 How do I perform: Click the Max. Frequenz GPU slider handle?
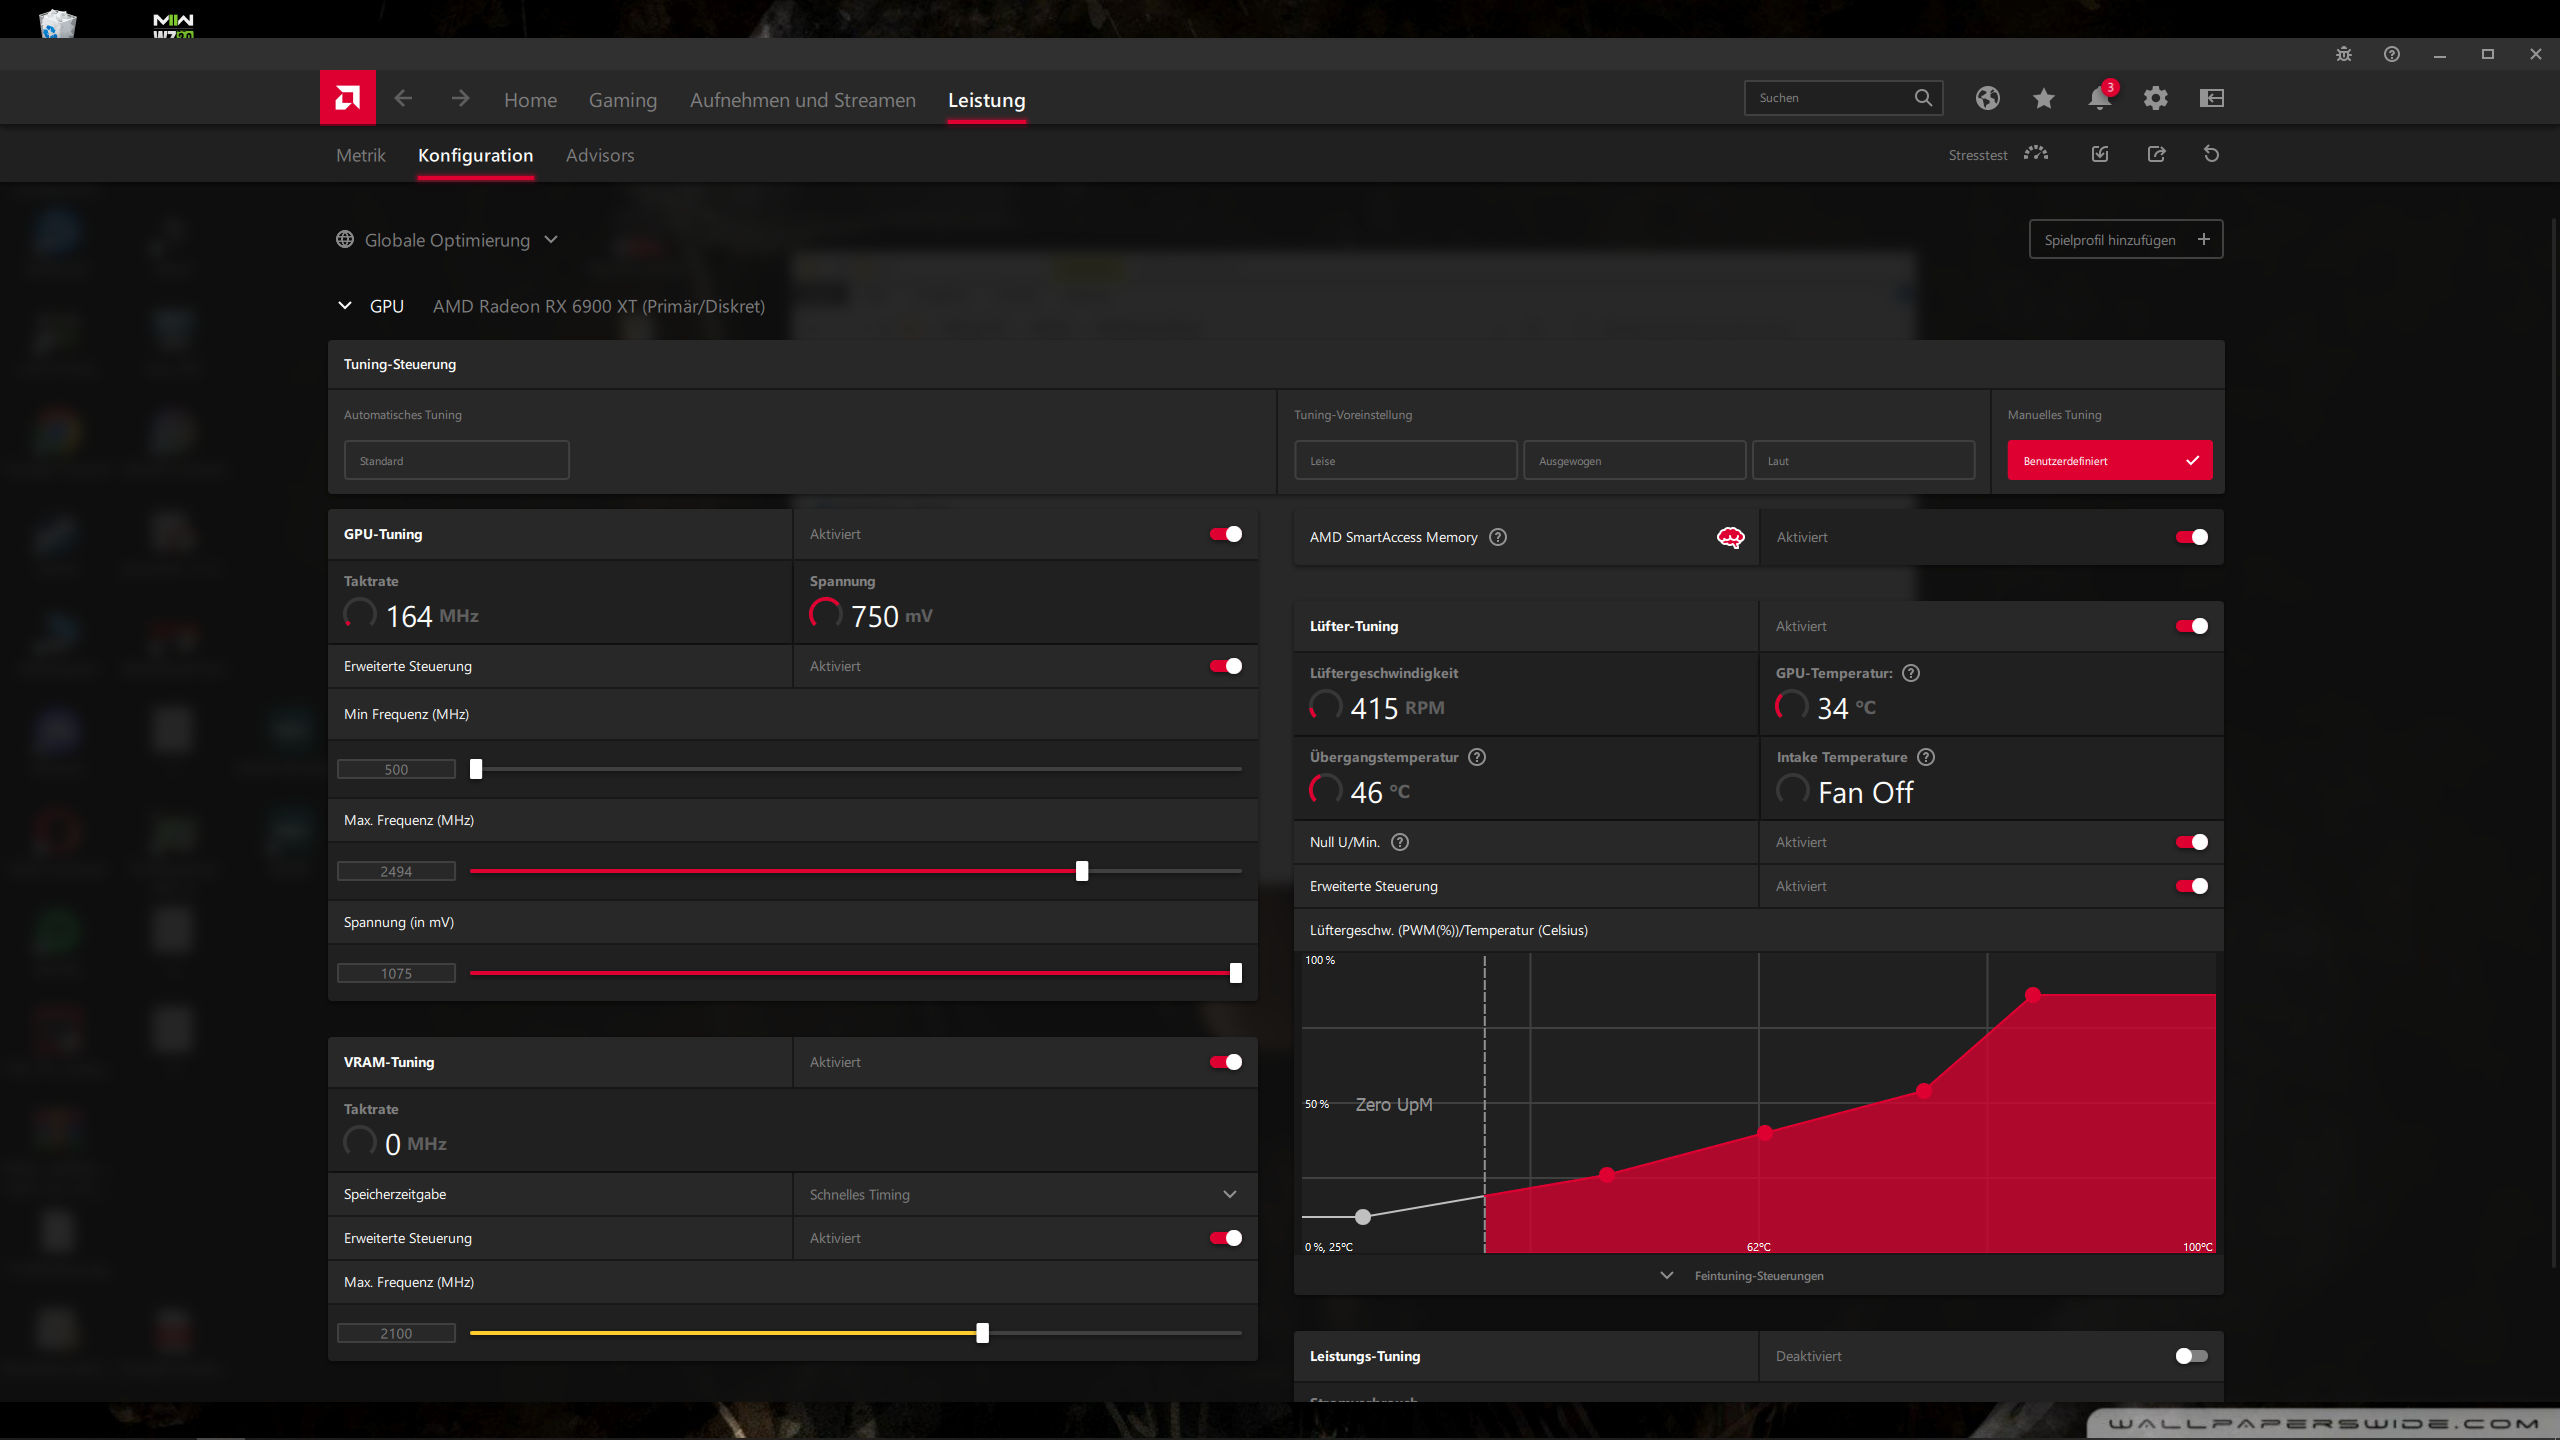pyautogui.click(x=1081, y=871)
